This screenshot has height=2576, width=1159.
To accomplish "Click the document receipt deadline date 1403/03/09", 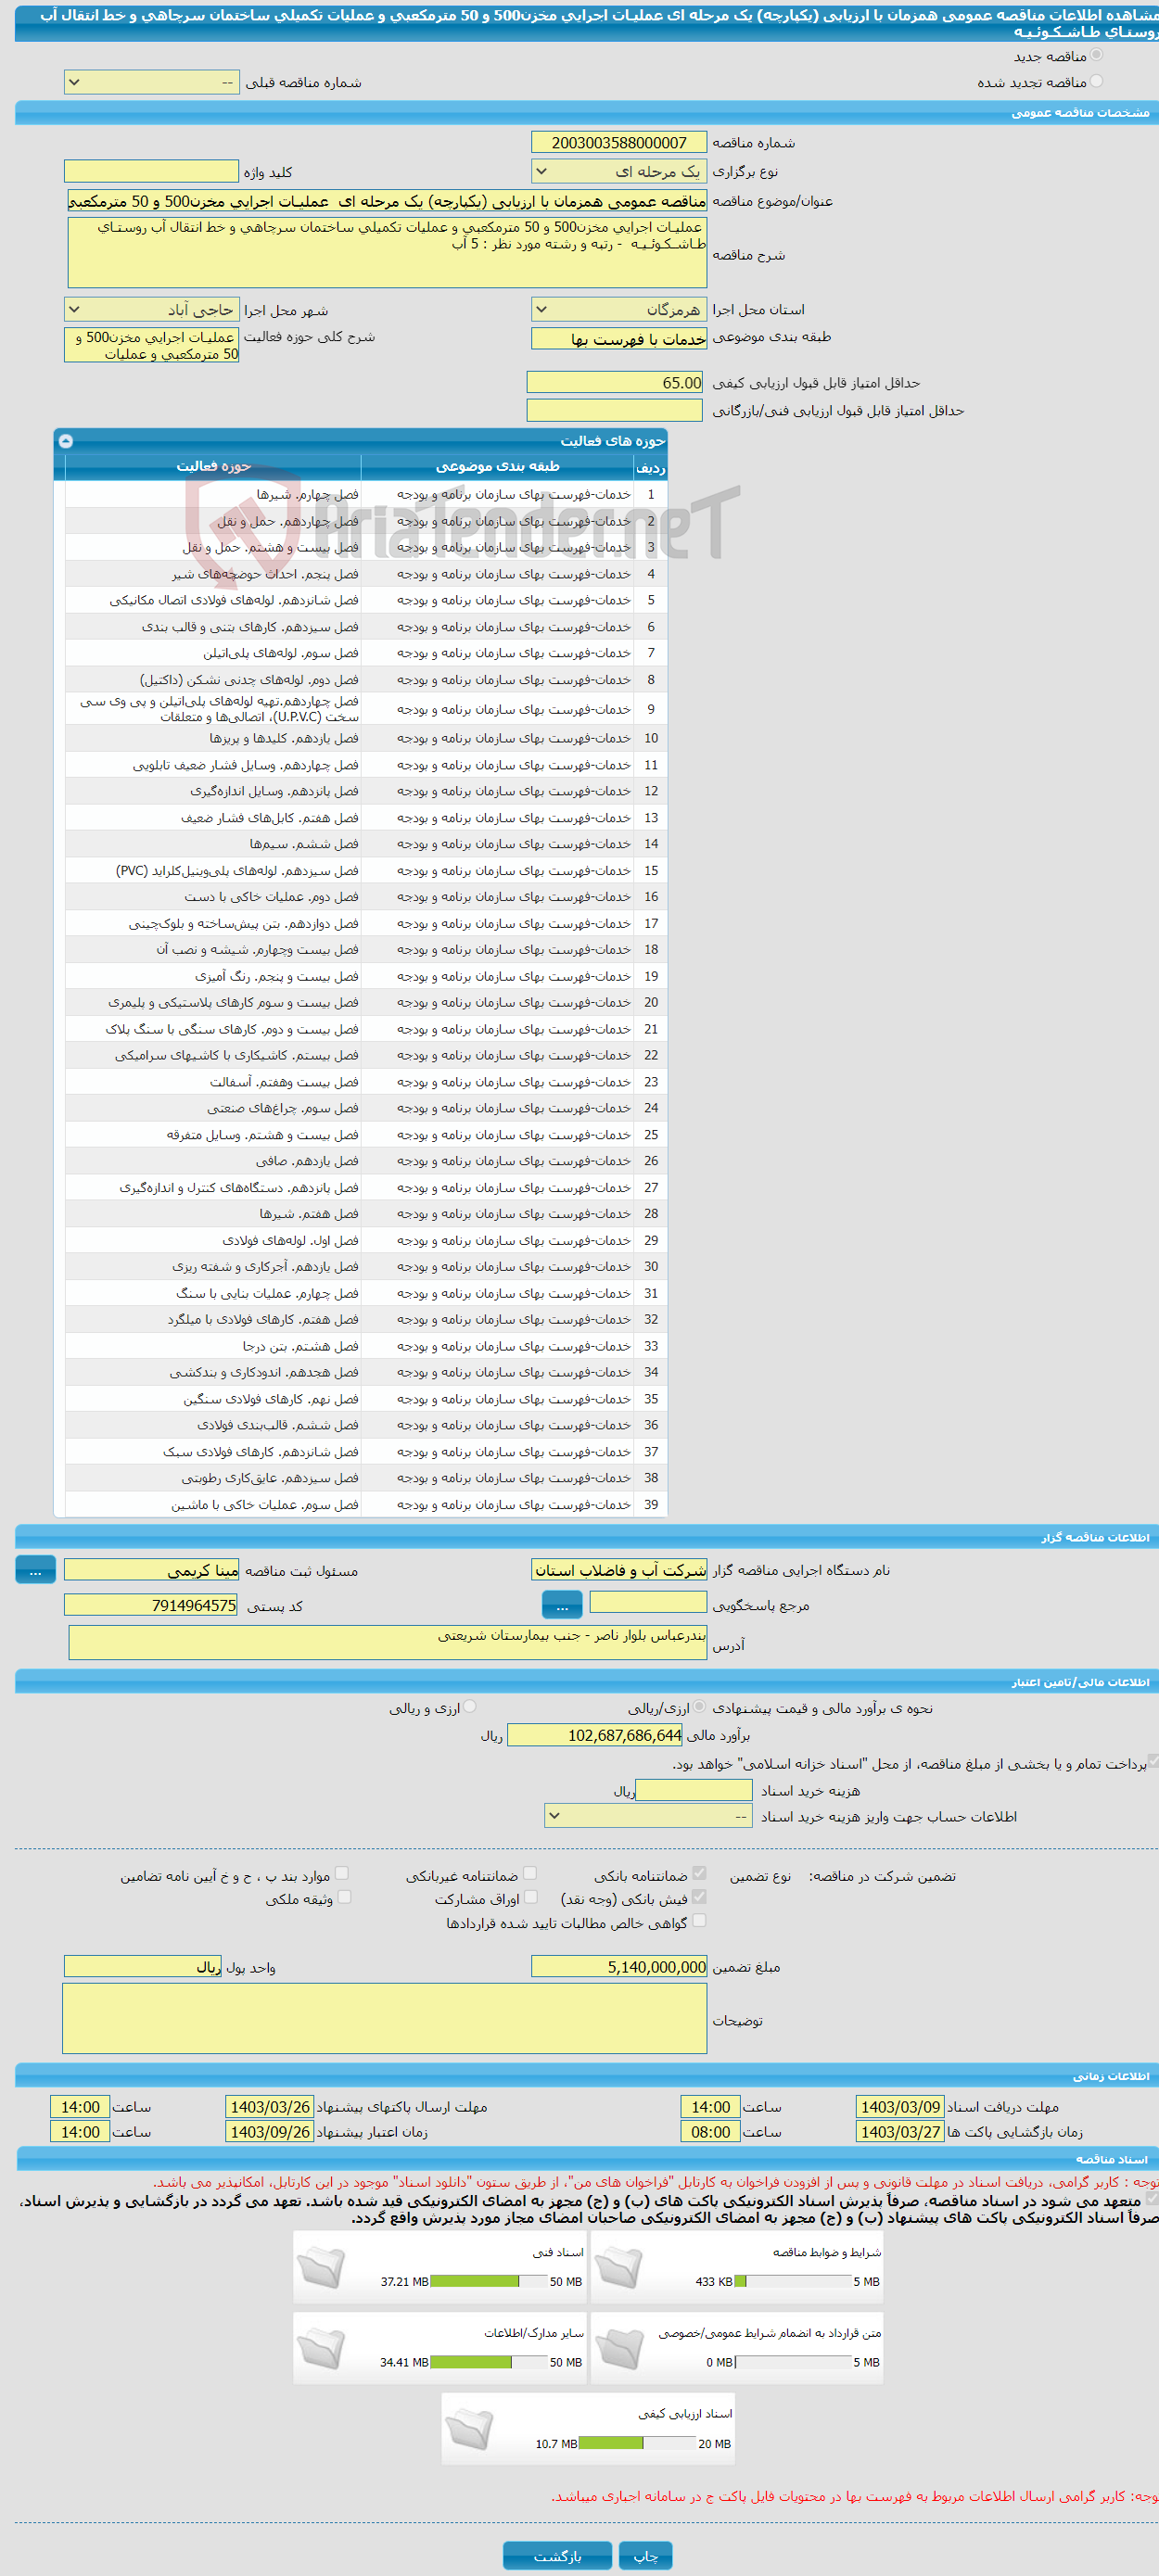I will 900,2107.
